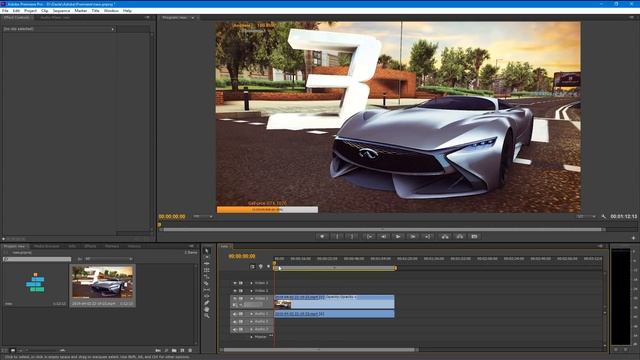Switch Project panel to icon view
Viewport: 640px width, 360px height.
point(13,350)
